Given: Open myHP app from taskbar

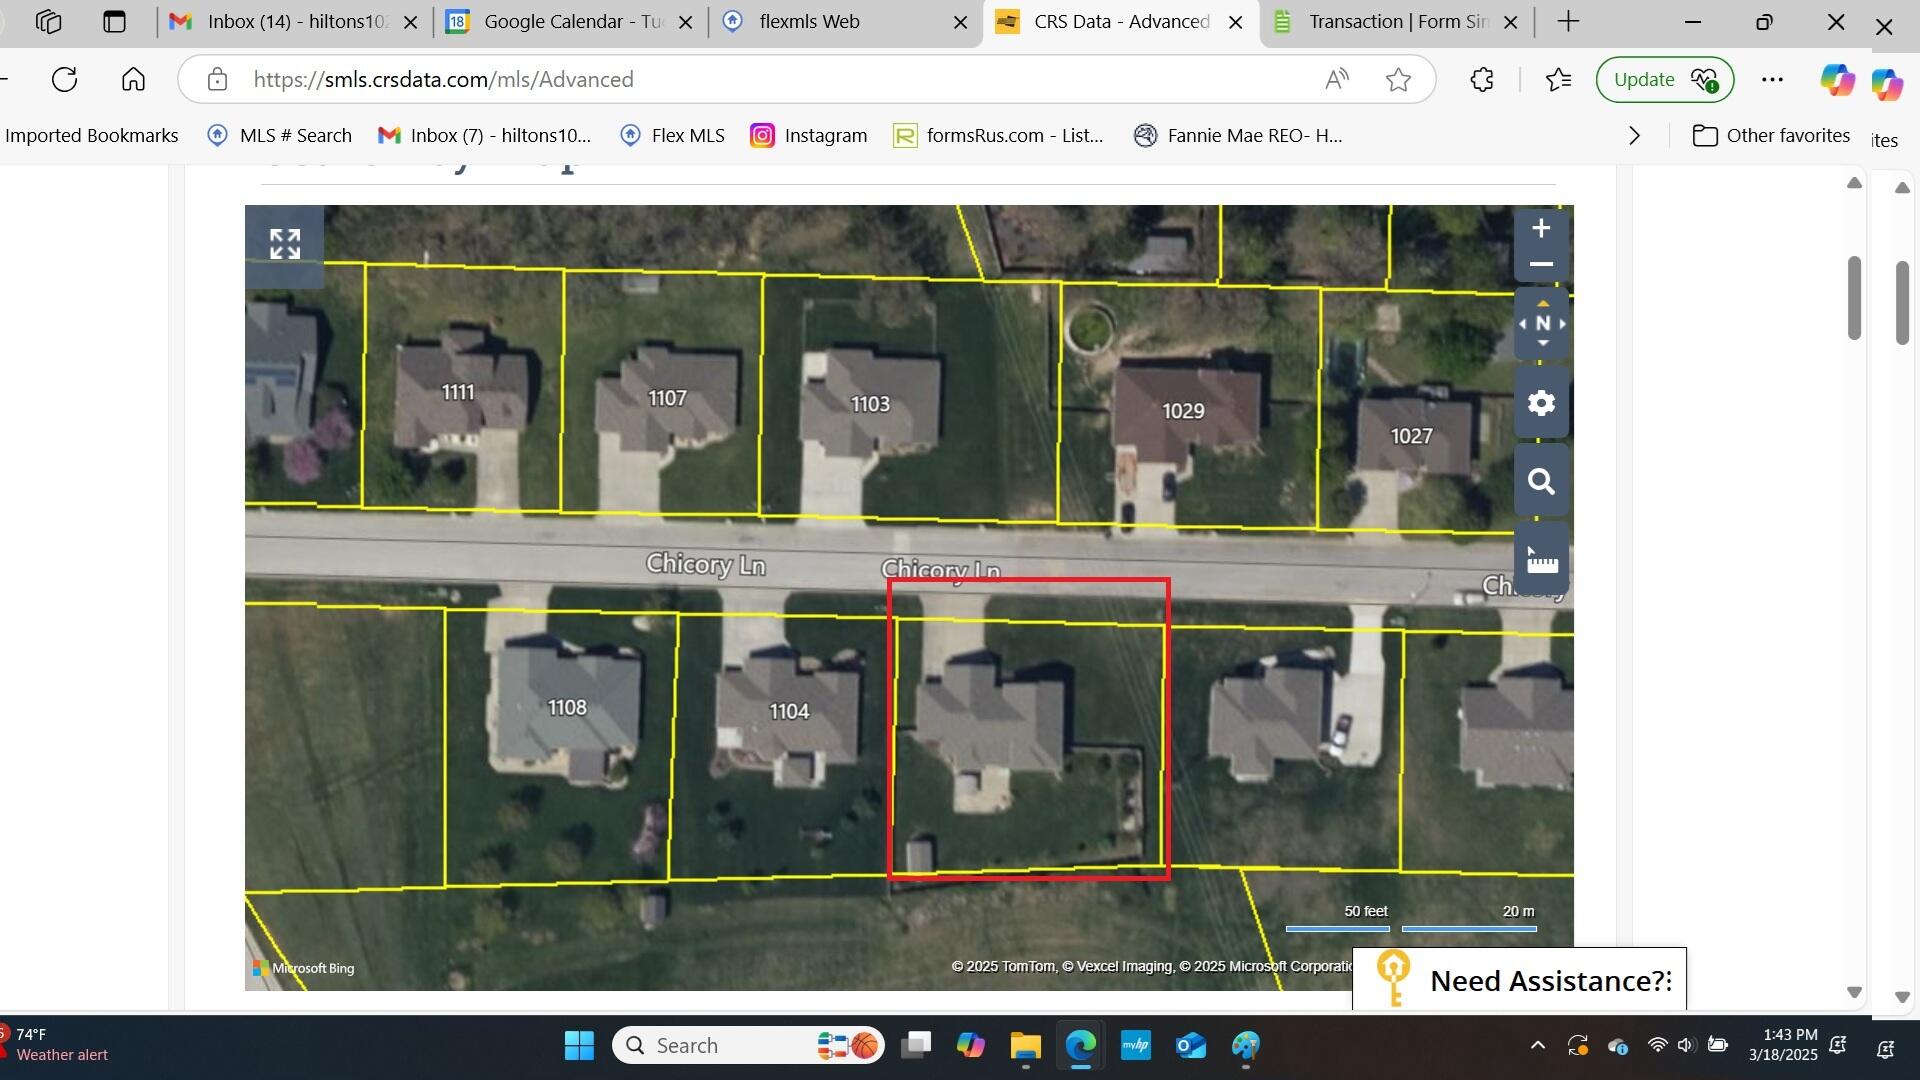Looking at the screenshot, I should coord(1136,1046).
